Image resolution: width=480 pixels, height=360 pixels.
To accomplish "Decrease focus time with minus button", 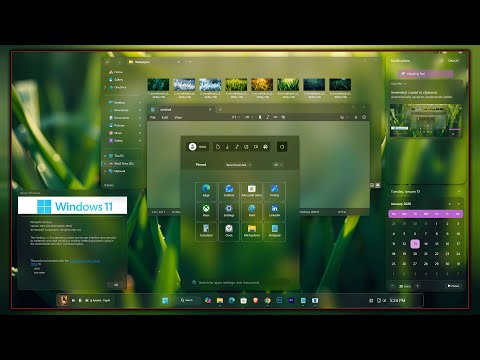I will [x=393, y=286].
